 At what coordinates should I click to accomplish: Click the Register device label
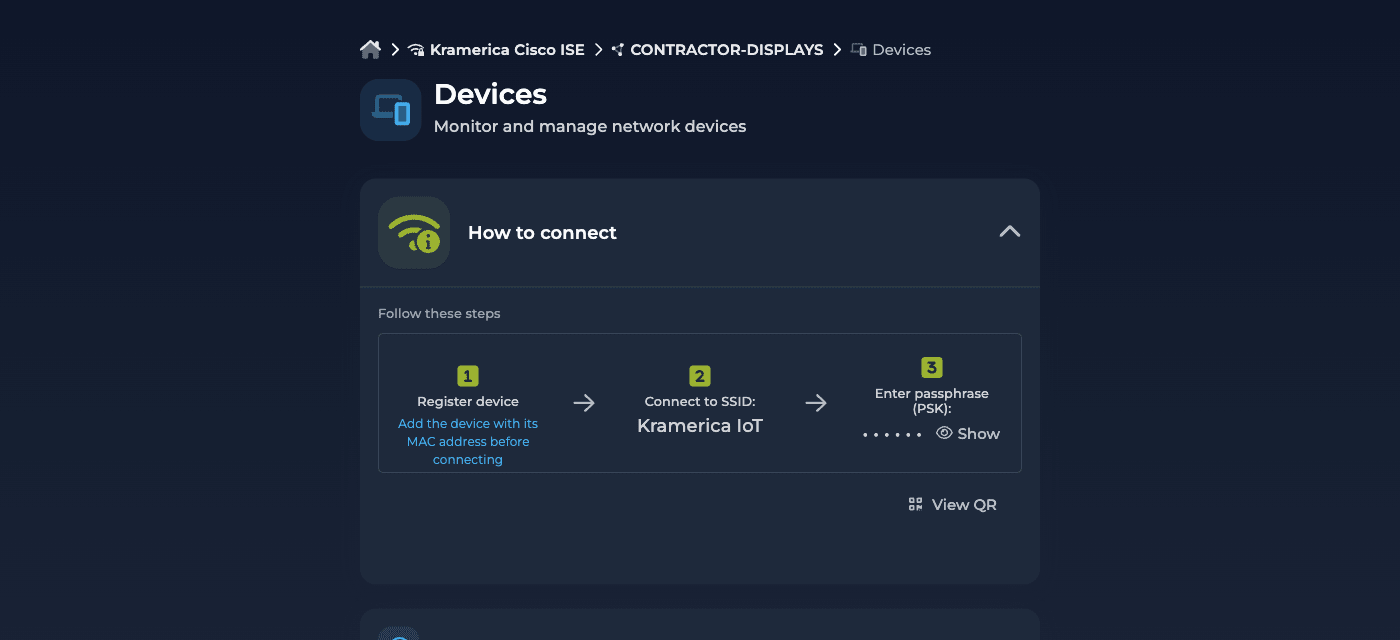(468, 401)
